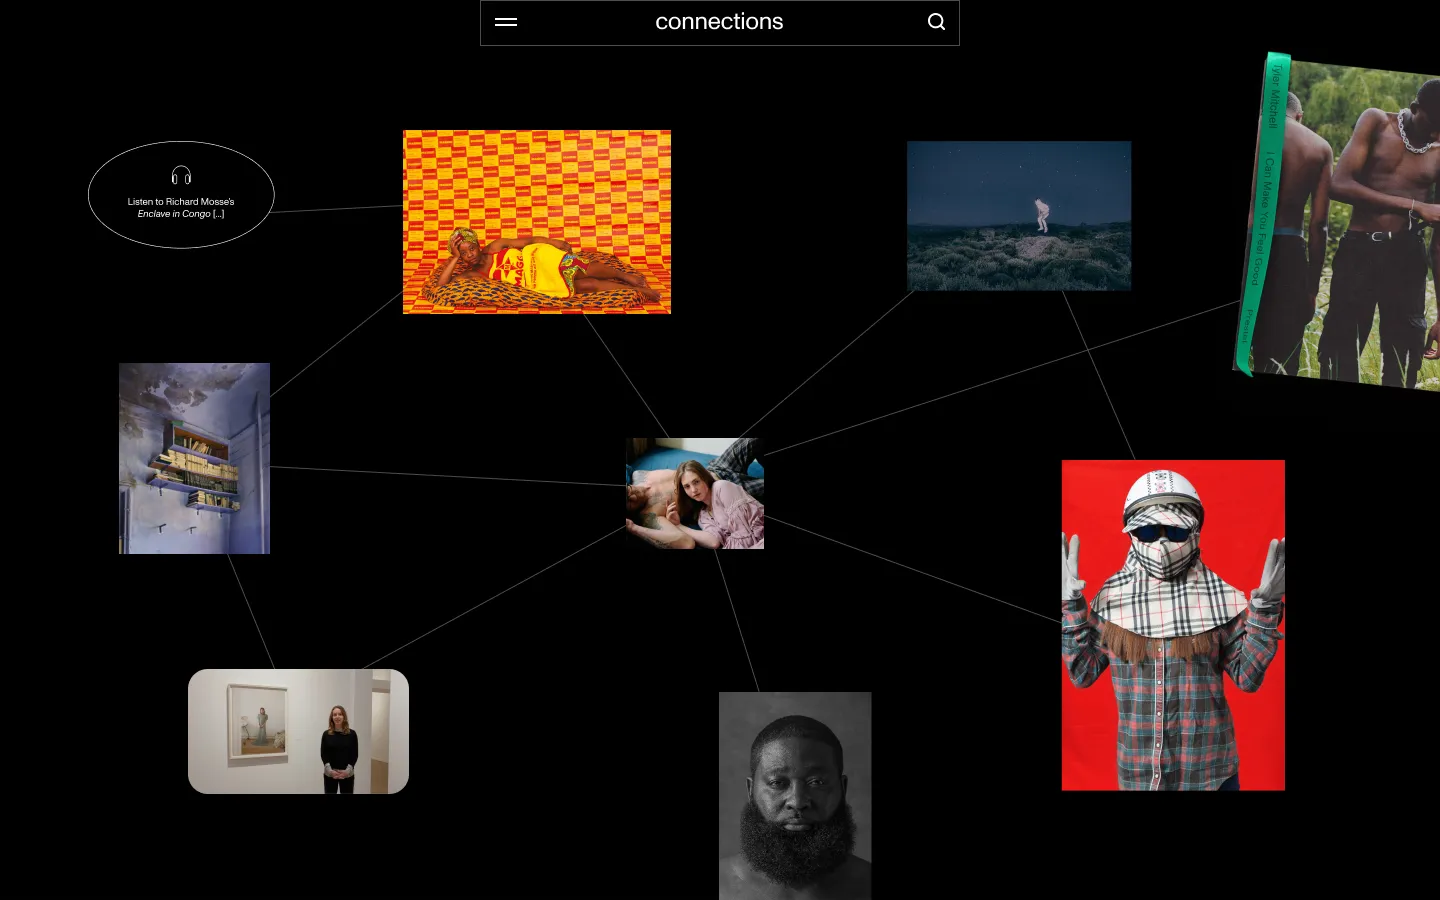Viewport: 1440px width, 900px height.
Task: Click the headphones audio icon
Action: coord(181,176)
